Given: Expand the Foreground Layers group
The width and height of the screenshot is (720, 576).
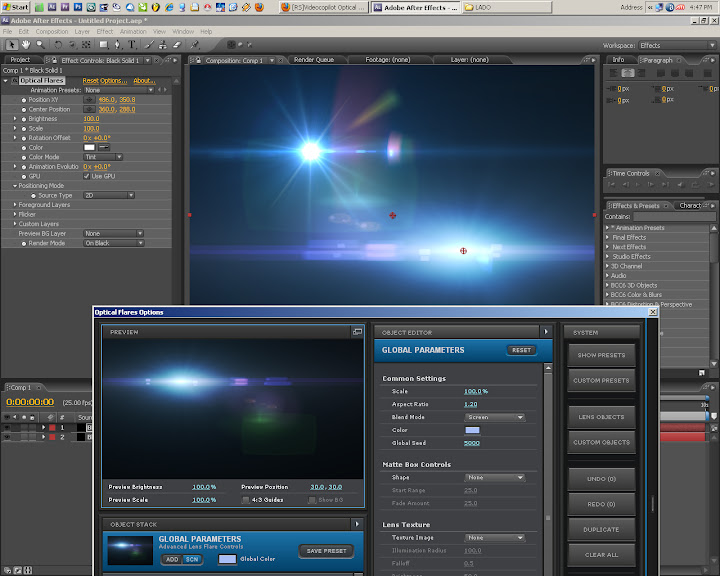Looking at the screenshot, I should pos(15,205).
